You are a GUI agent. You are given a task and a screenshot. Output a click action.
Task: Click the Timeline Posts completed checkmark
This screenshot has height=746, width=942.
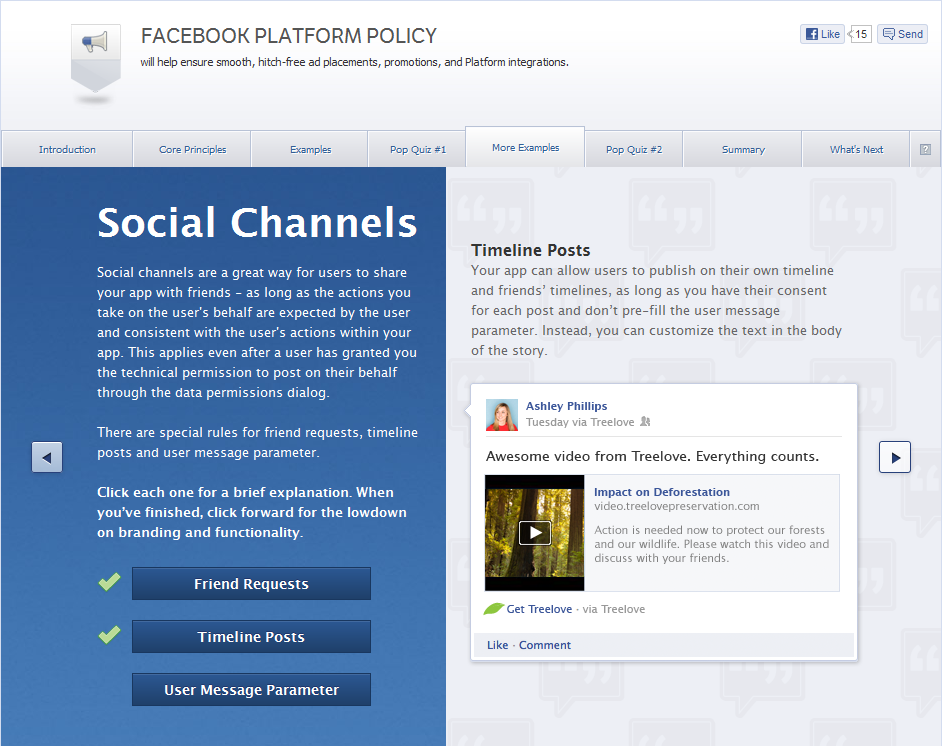point(109,634)
